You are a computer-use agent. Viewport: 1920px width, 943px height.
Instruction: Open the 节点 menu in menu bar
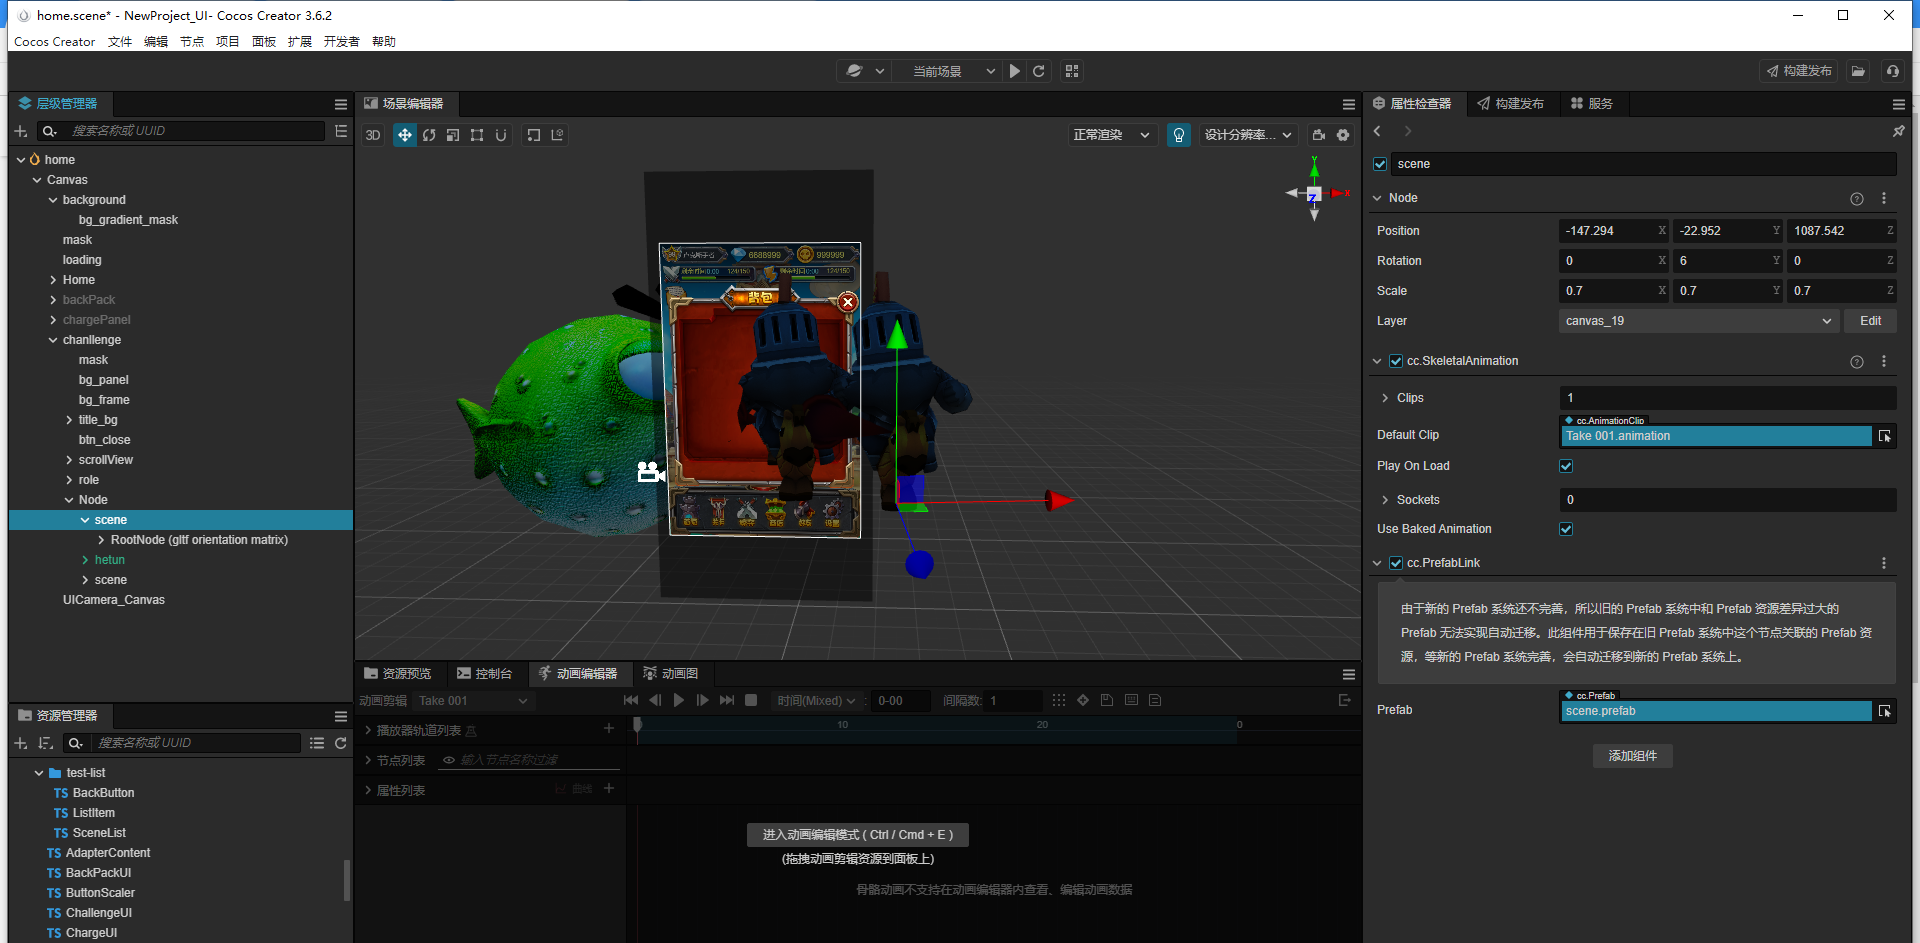coord(192,42)
